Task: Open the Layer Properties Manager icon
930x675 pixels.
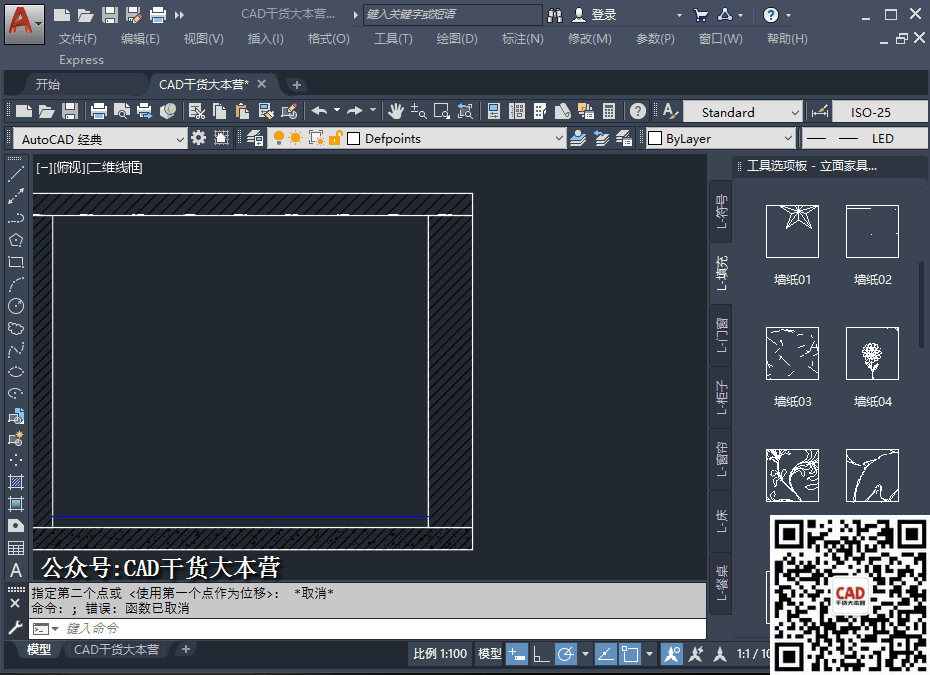Action: pos(255,138)
